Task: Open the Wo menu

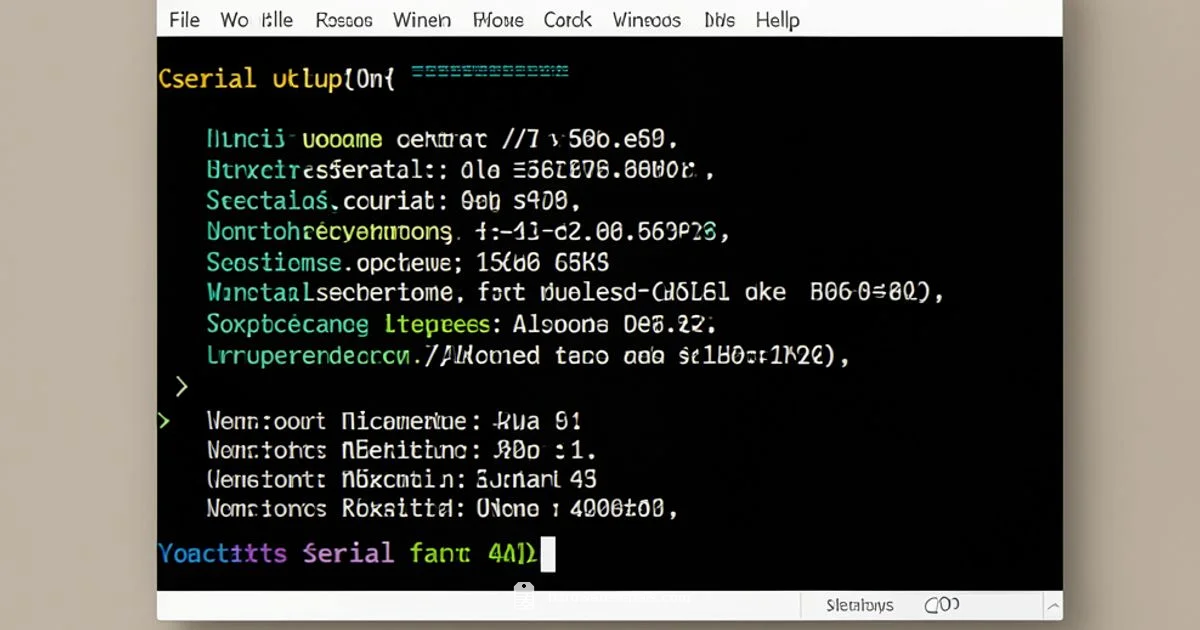Action: tap(234, 20)
